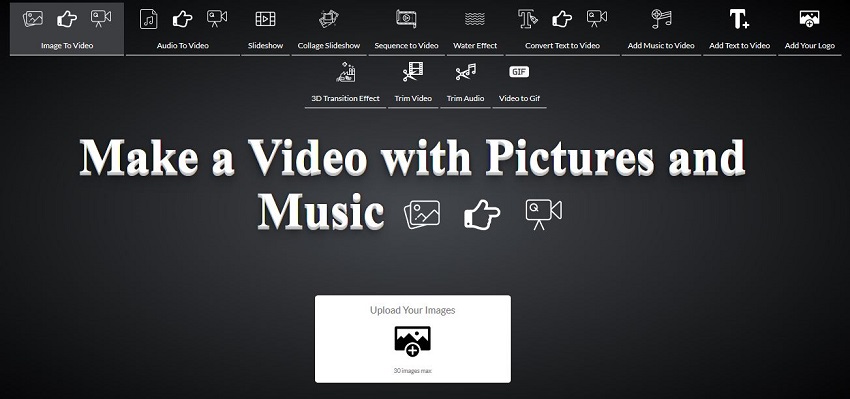Screen dimensions: 850x399
Task: Open the 3D Transition Effect label
Action: tap(345, 98)
